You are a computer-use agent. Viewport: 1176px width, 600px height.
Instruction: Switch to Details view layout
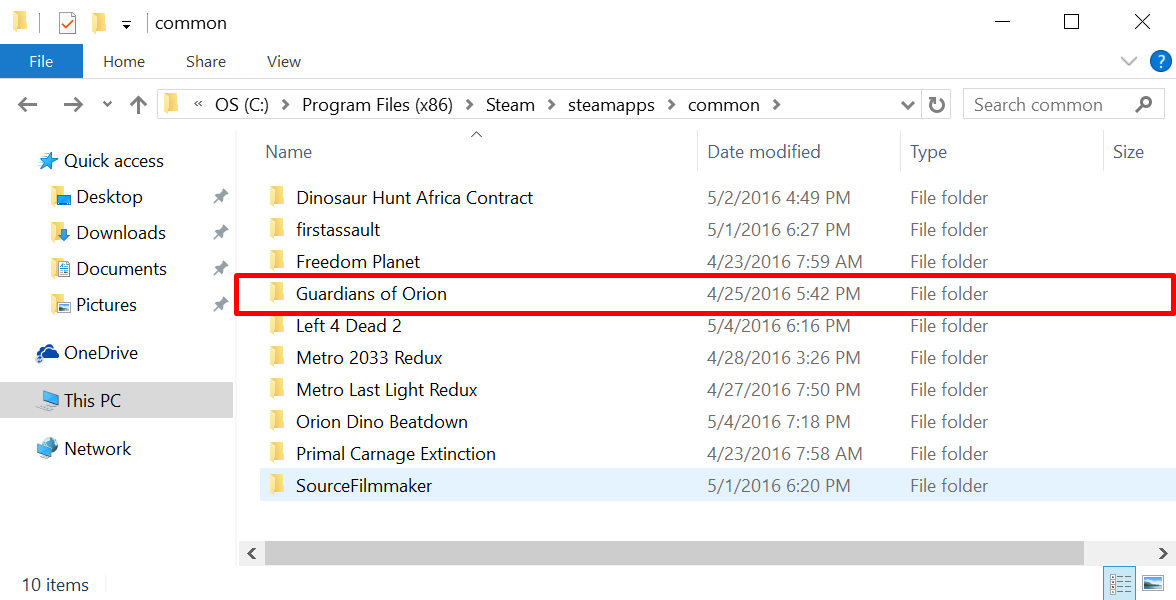[1120, 583]
